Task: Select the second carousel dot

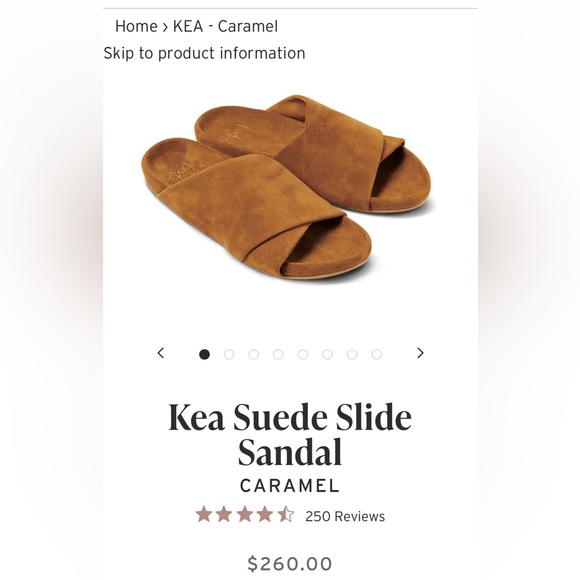Action: 229,354
